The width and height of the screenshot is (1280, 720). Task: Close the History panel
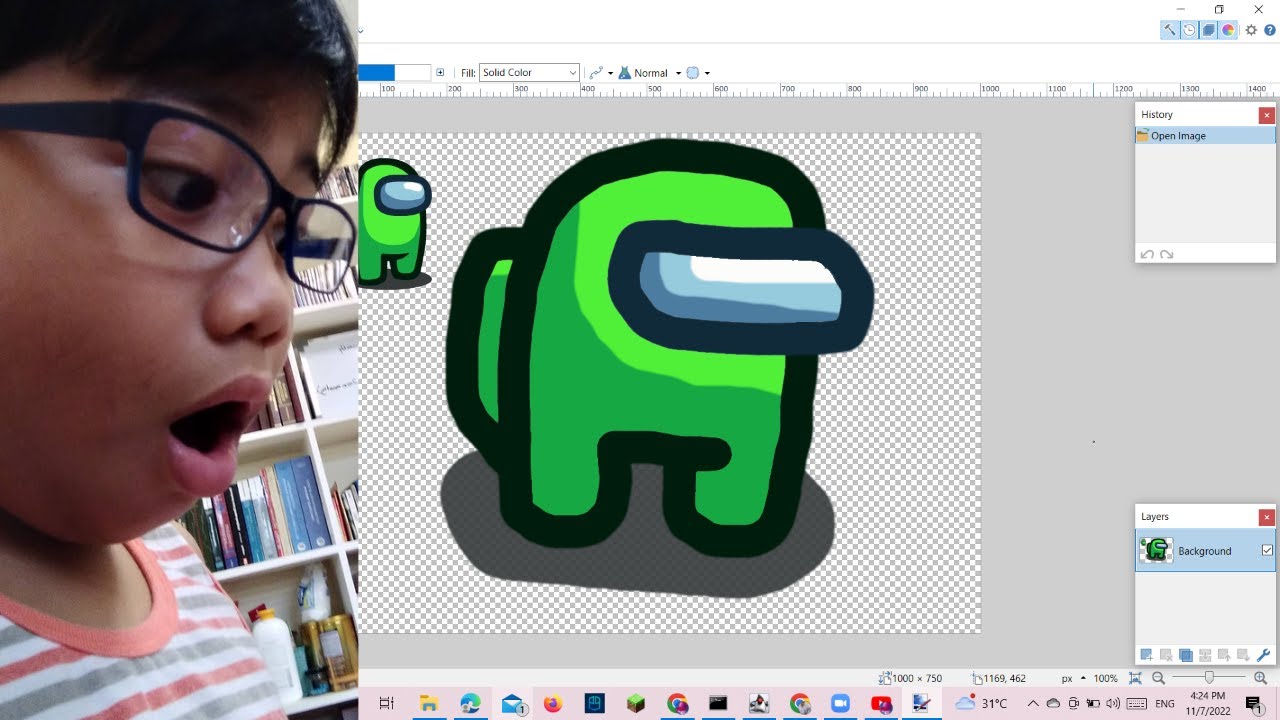tap(1267, 115)
